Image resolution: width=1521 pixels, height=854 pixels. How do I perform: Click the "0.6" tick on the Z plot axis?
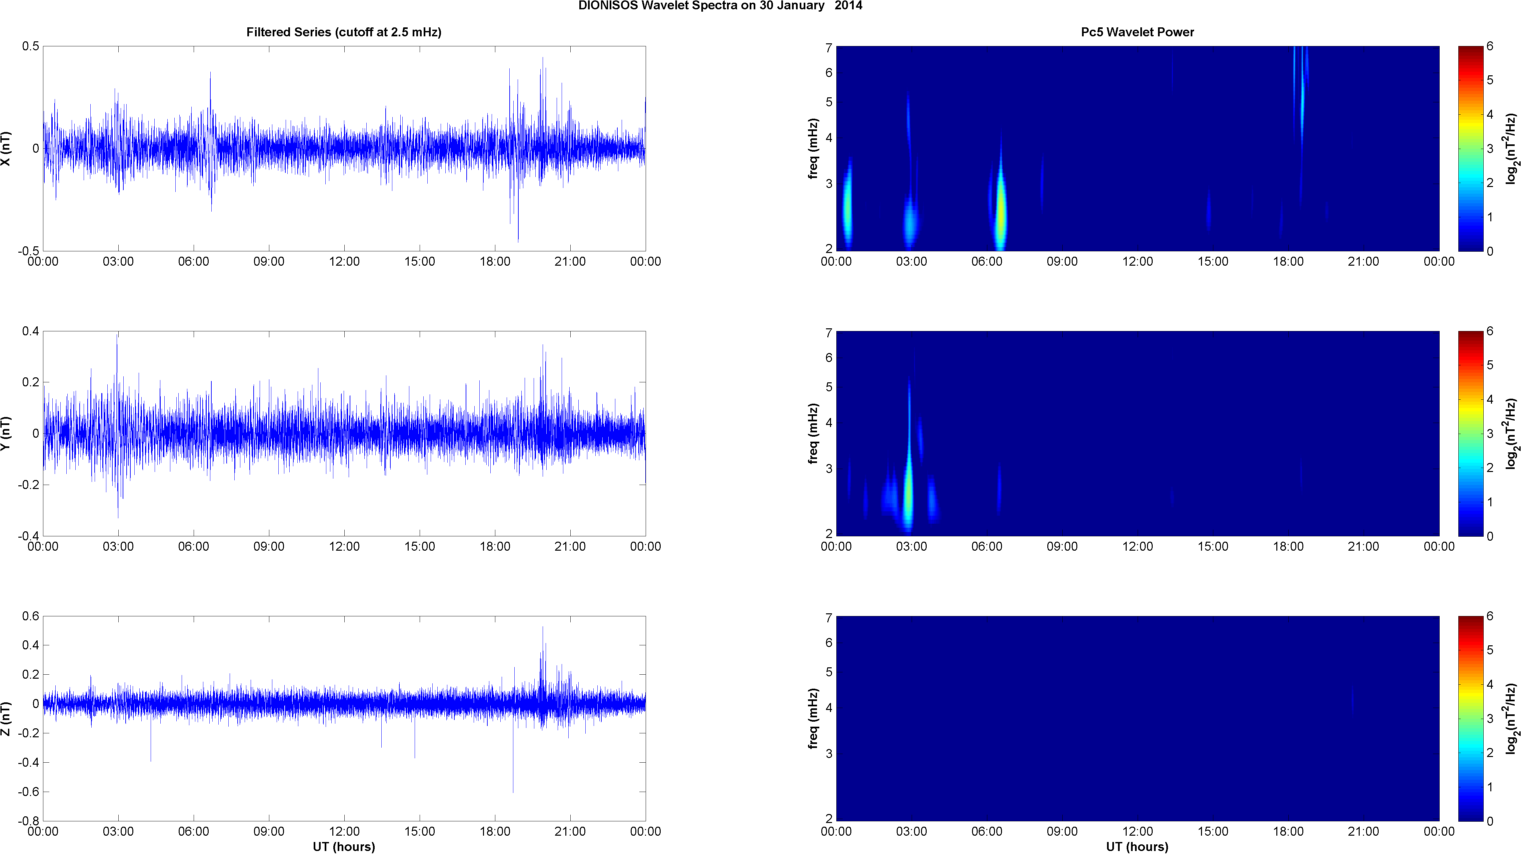pos(30,616)
